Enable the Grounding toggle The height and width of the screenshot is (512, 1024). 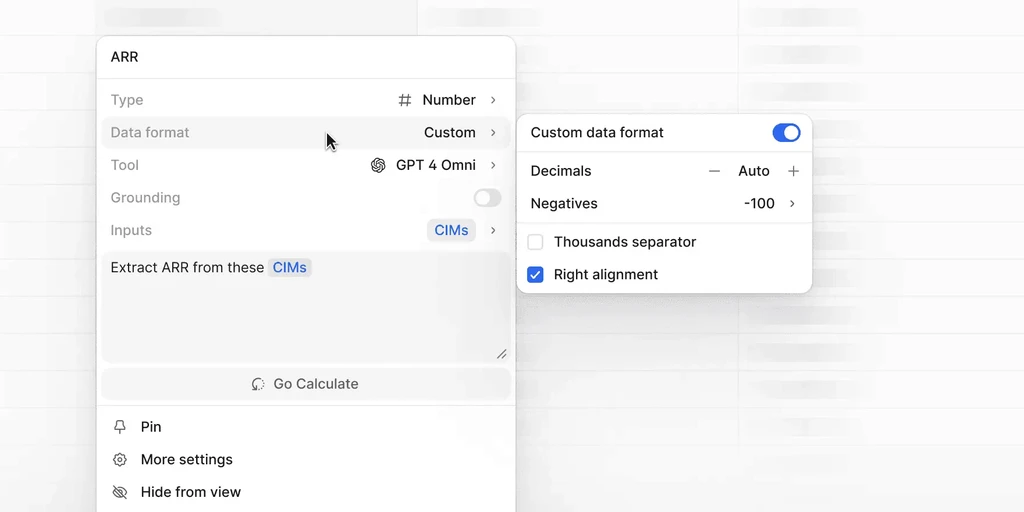(487, 198)
